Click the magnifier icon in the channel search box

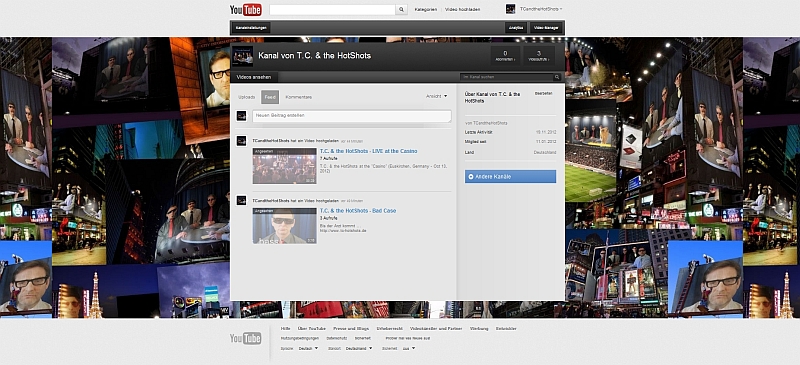557,77
